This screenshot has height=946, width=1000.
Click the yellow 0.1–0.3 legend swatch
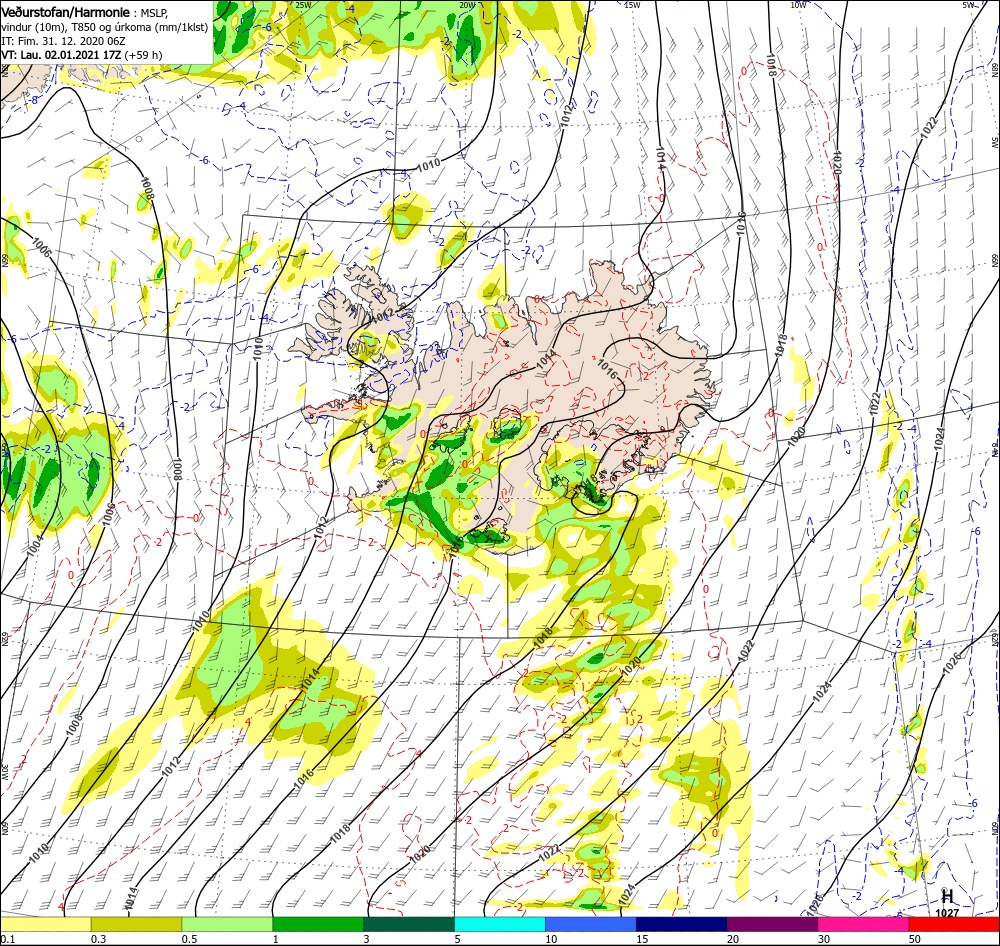46,924
